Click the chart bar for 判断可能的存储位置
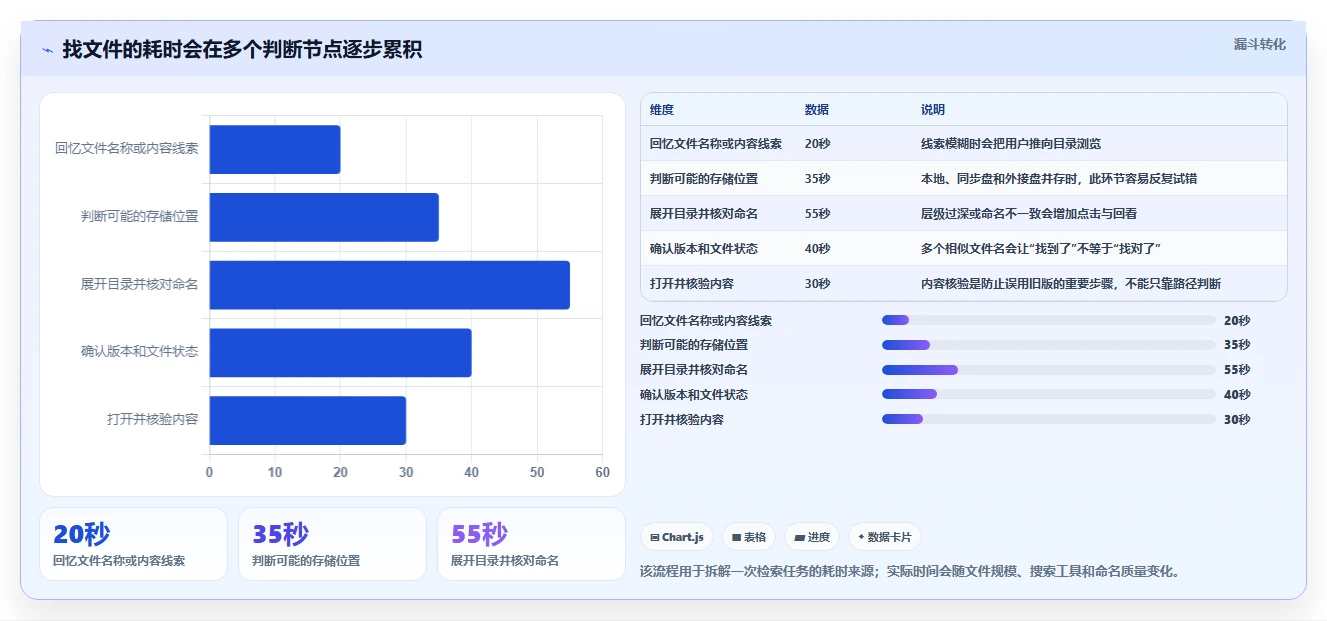This screenshot has width=1327, height=621. click(324, 217)
